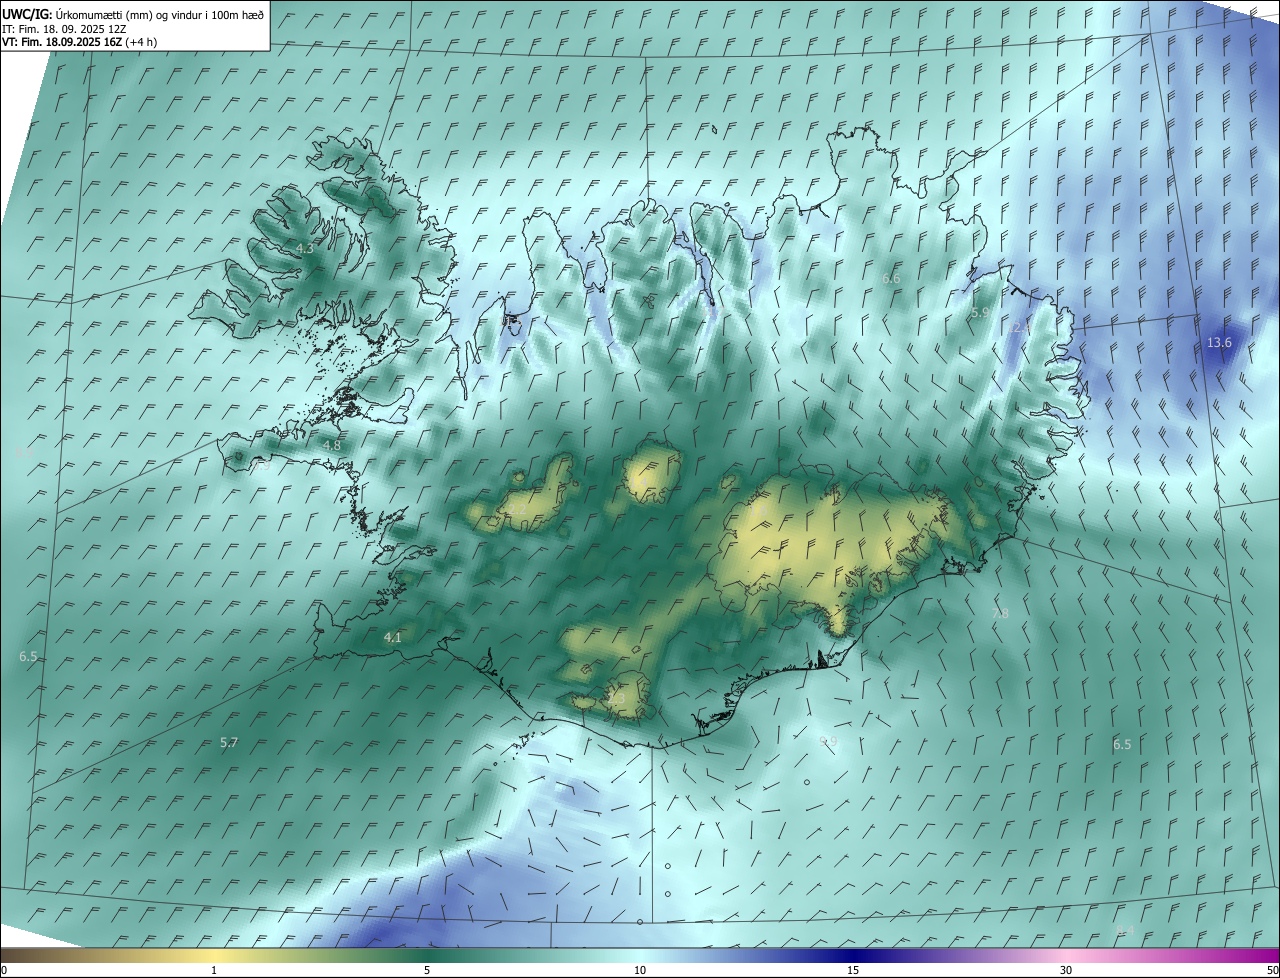Click the pink colorbar segment above 30
Screen dimensions: 1280x978
(1066, 955)
